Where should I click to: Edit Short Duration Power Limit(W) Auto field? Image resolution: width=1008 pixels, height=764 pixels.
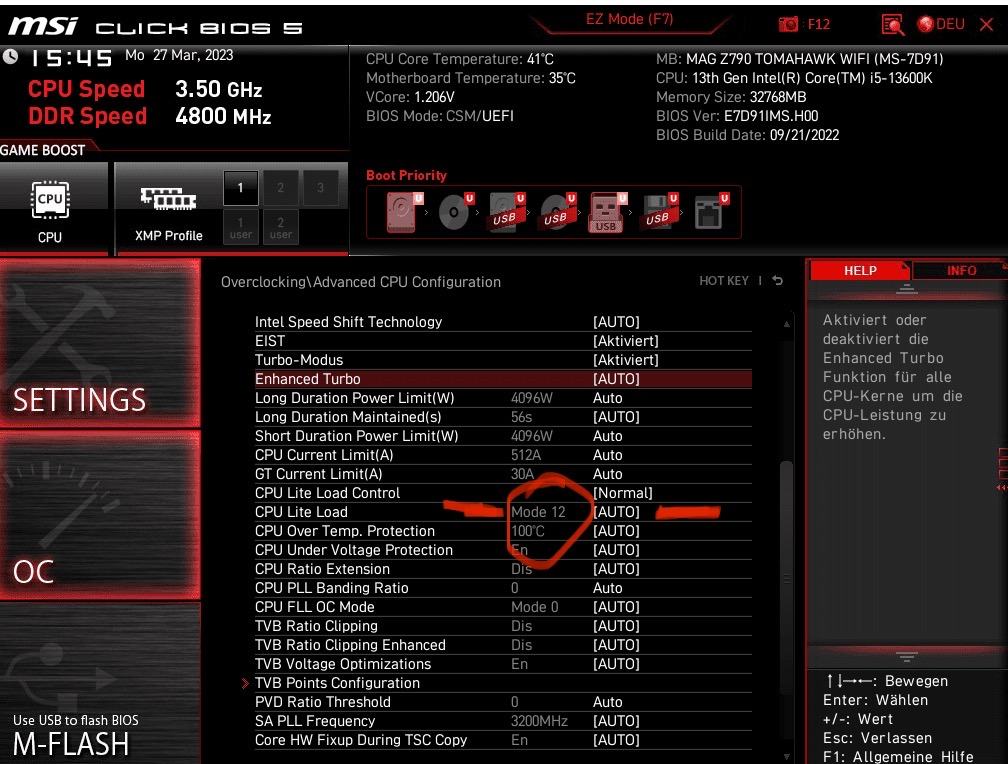click(608, 435)
